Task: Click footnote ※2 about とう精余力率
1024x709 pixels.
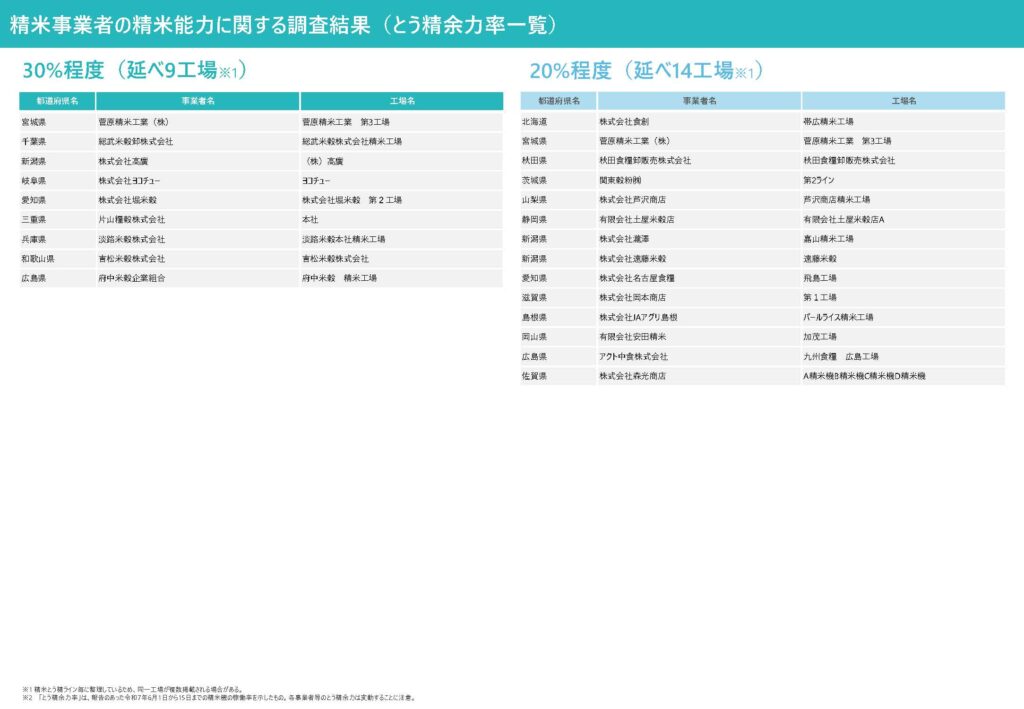Action: pos(219,698)
